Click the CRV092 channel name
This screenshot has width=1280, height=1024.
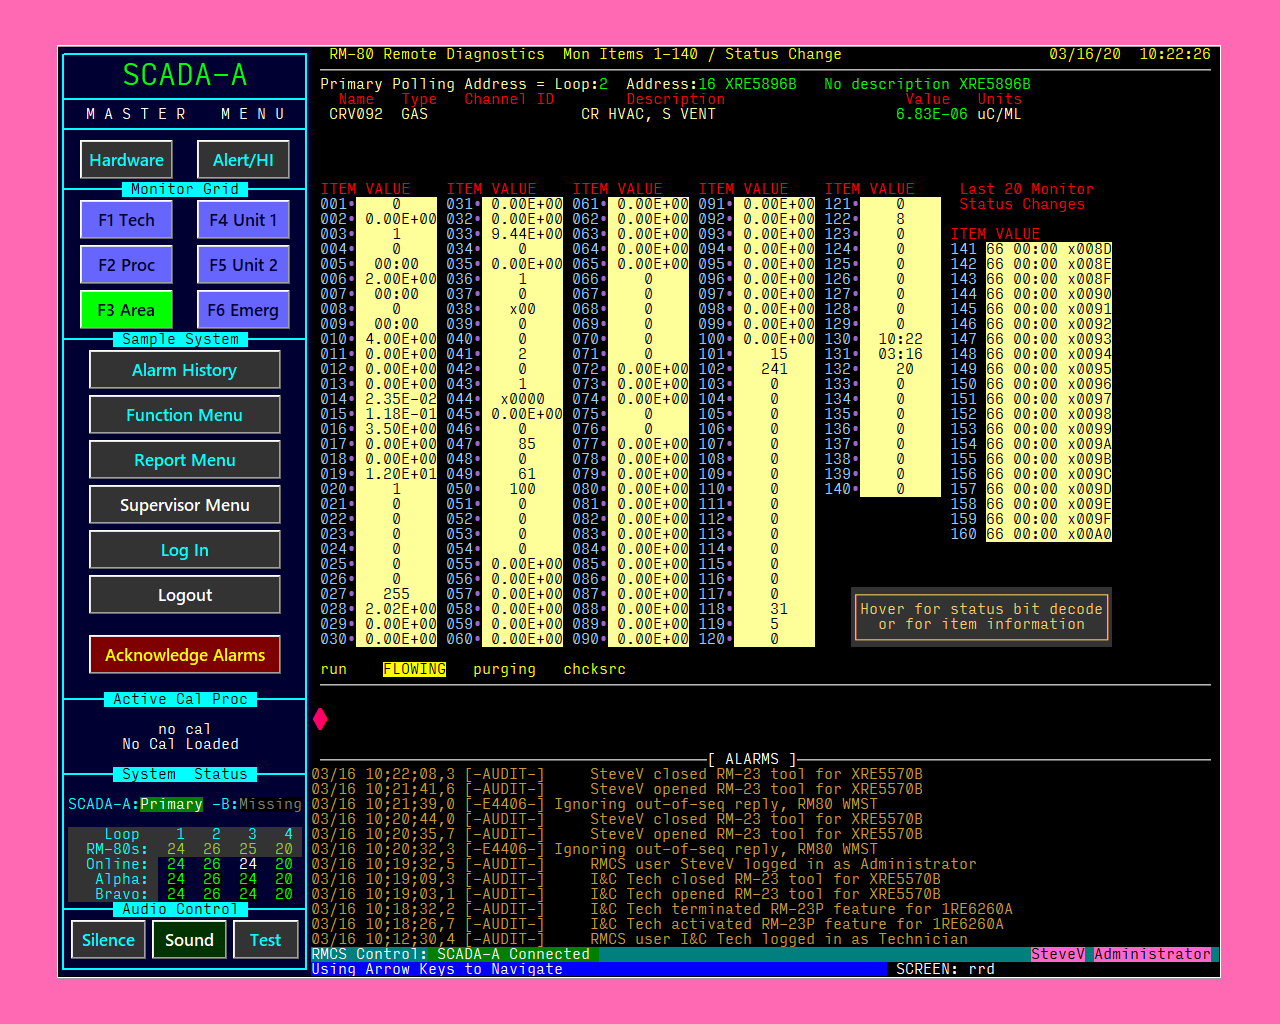click(x=356, y=114)
